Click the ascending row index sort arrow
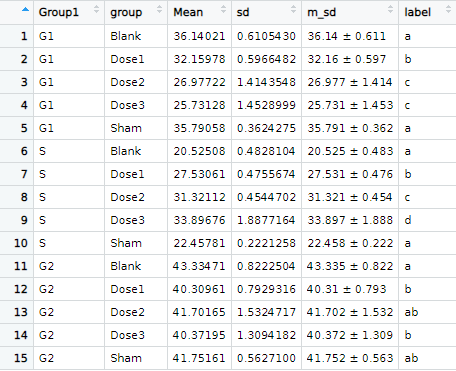 click(x=25, y=10)
